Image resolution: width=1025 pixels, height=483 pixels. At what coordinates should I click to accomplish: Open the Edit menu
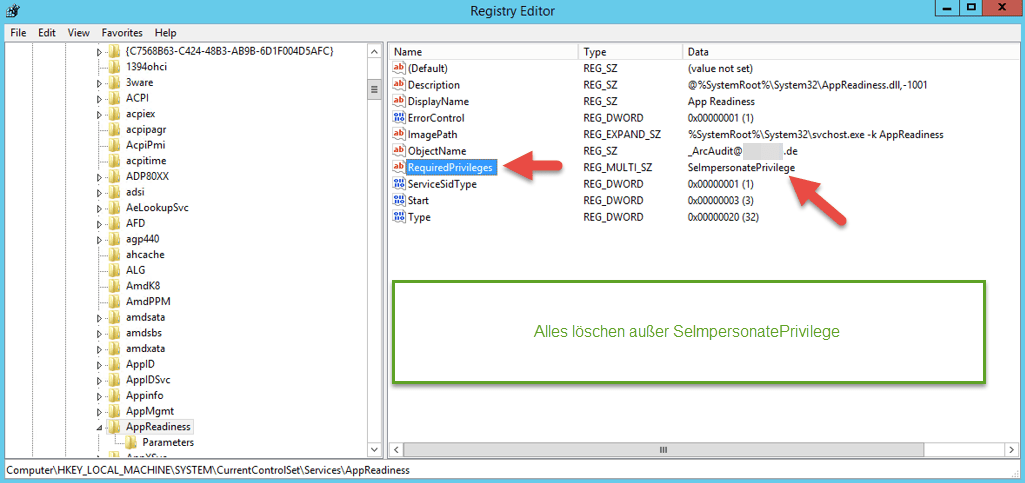coord(47,33)
